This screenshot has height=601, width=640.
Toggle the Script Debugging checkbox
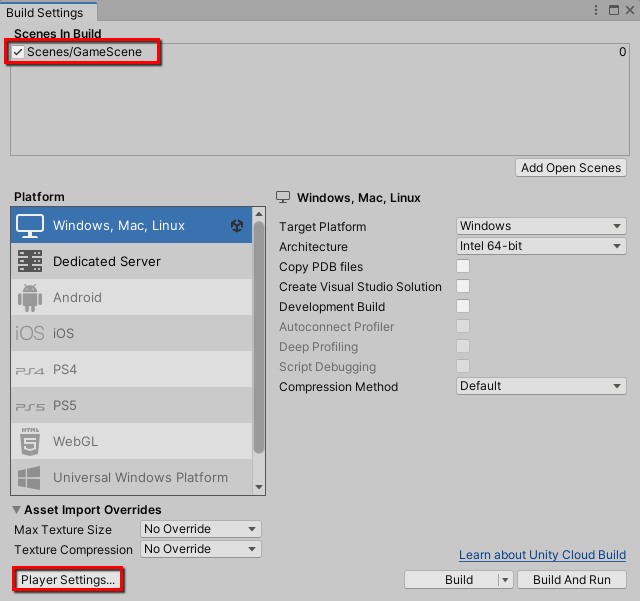click(x=463, y=366)
